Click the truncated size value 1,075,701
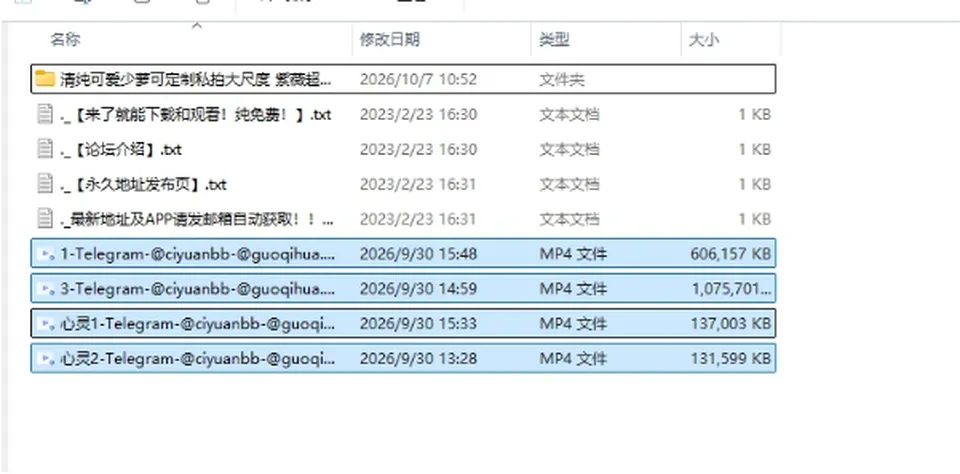 click(732, 288)
